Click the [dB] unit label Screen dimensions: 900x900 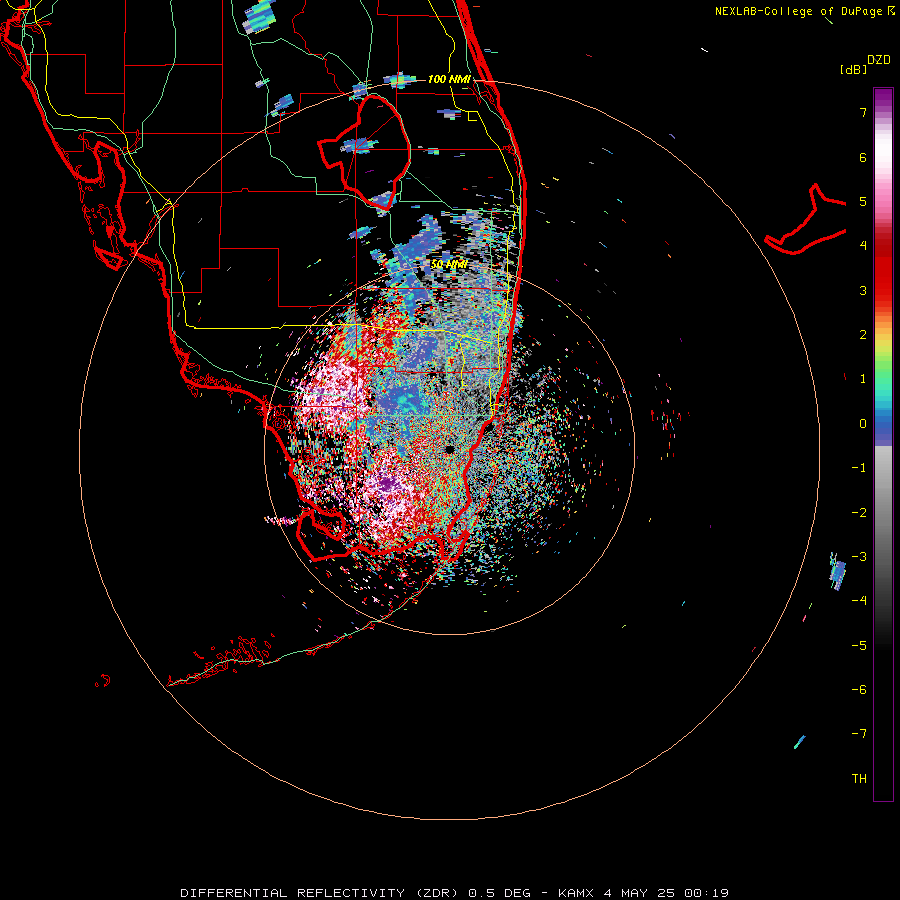[x=853, y=69]
